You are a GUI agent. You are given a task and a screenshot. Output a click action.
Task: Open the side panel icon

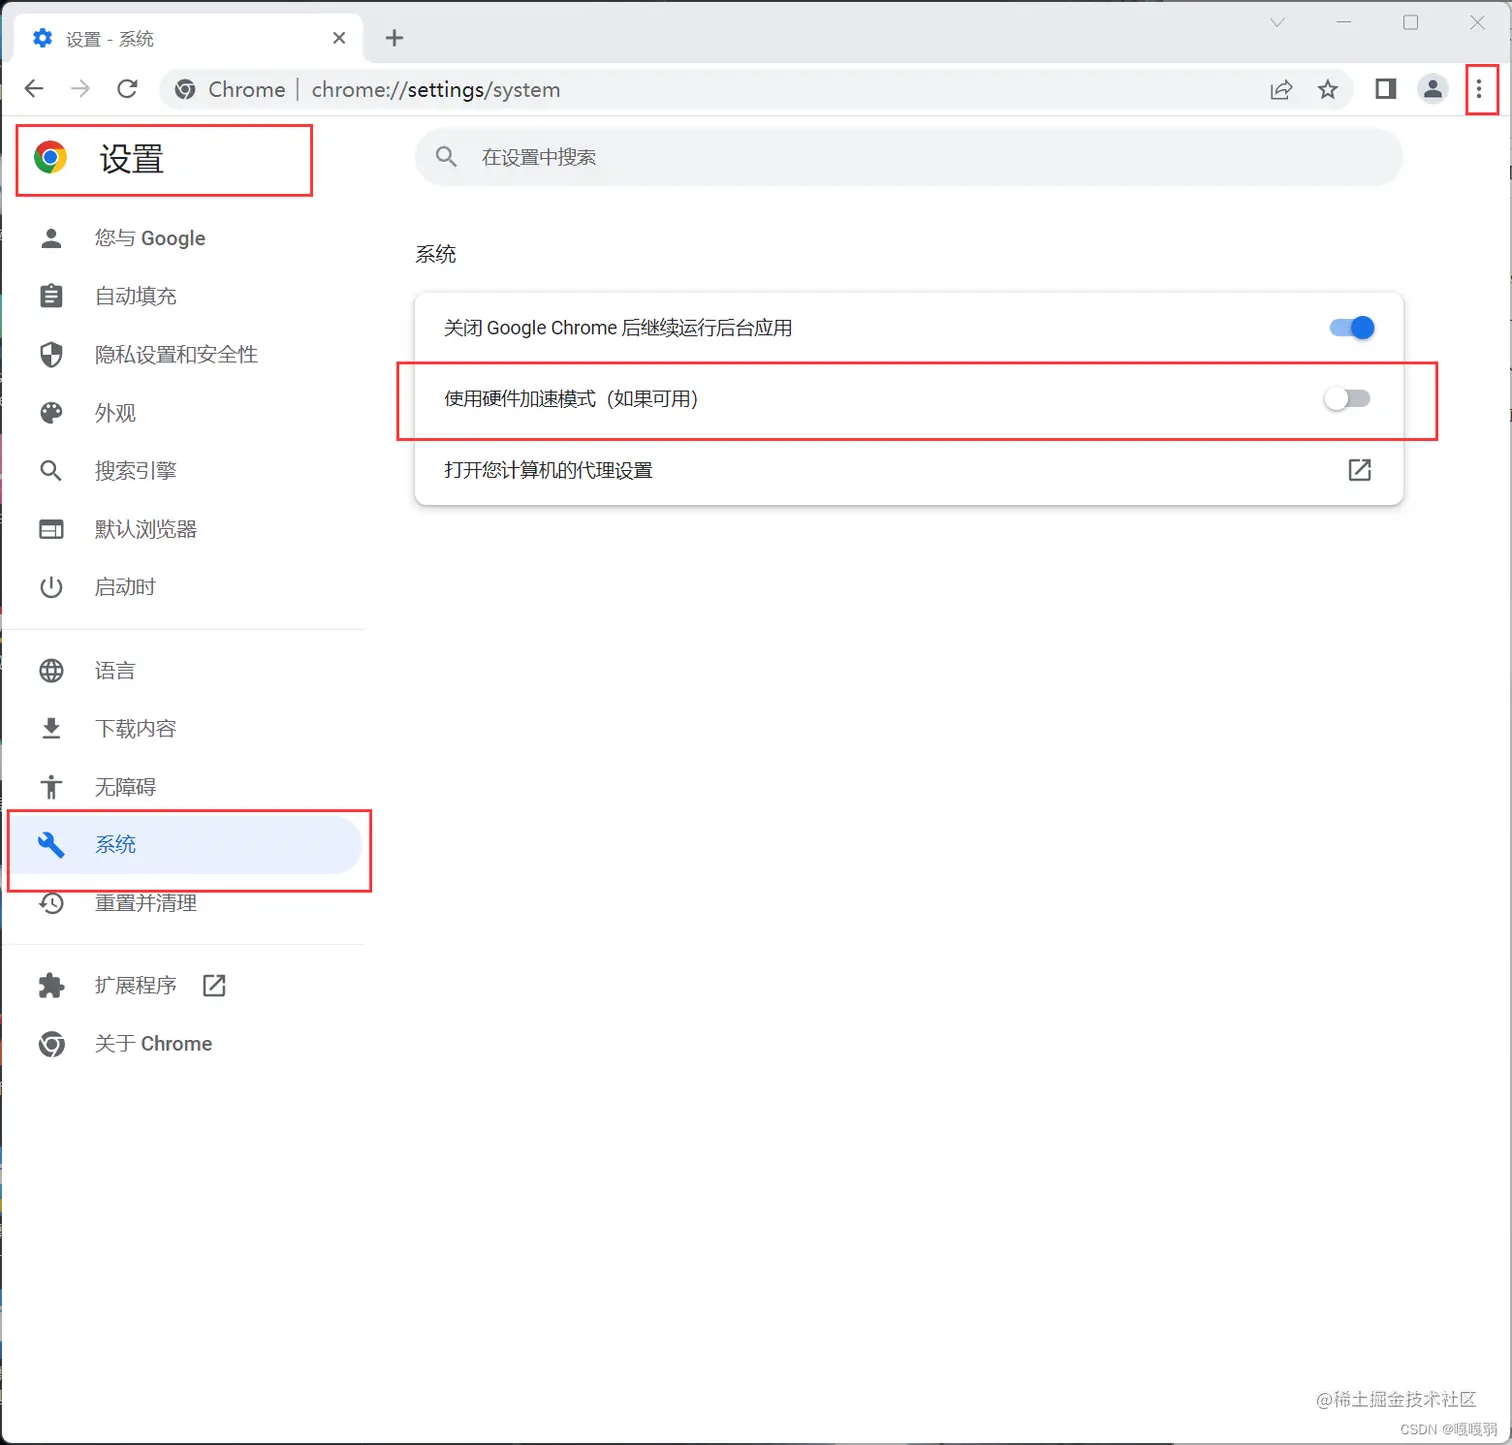tap(1385, 89)
